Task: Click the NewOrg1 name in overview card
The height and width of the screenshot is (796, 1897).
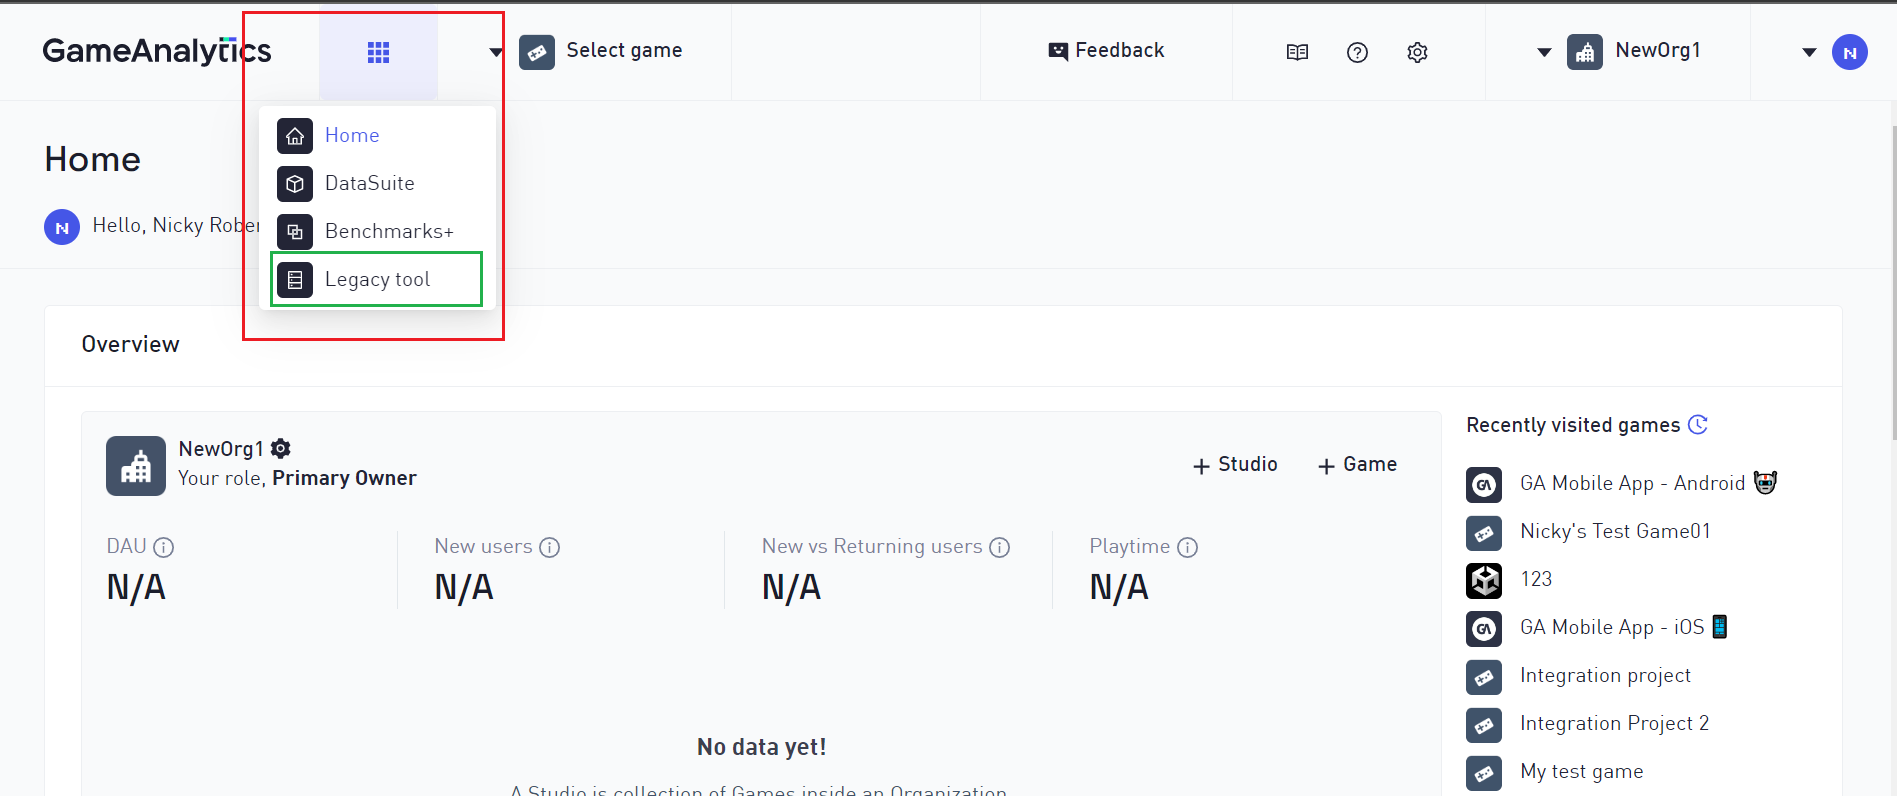Action: click(221, 448)
